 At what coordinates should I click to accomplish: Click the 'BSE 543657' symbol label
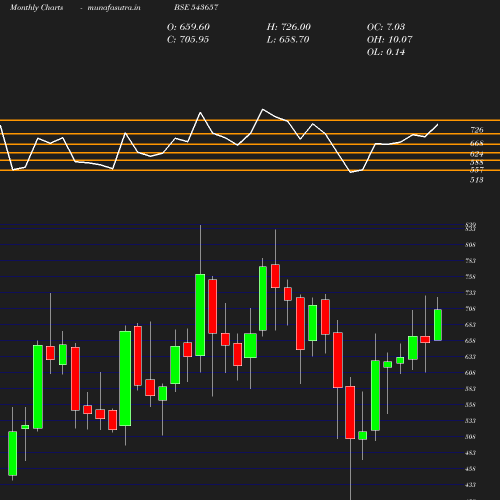196,7
